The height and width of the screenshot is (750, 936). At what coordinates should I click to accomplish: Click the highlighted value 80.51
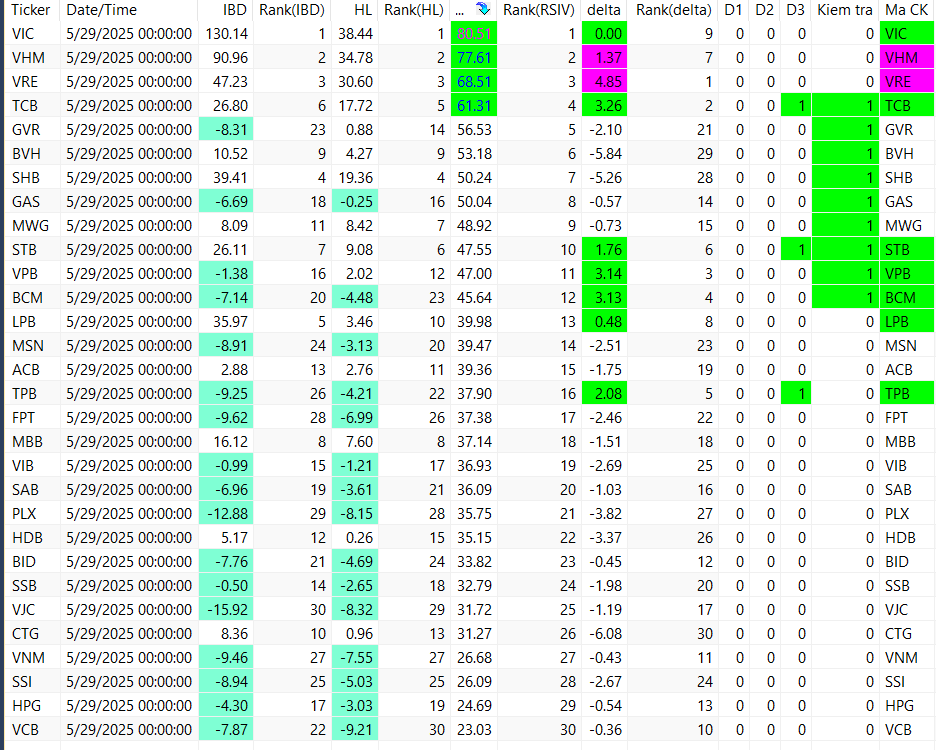tap(474, 34)
